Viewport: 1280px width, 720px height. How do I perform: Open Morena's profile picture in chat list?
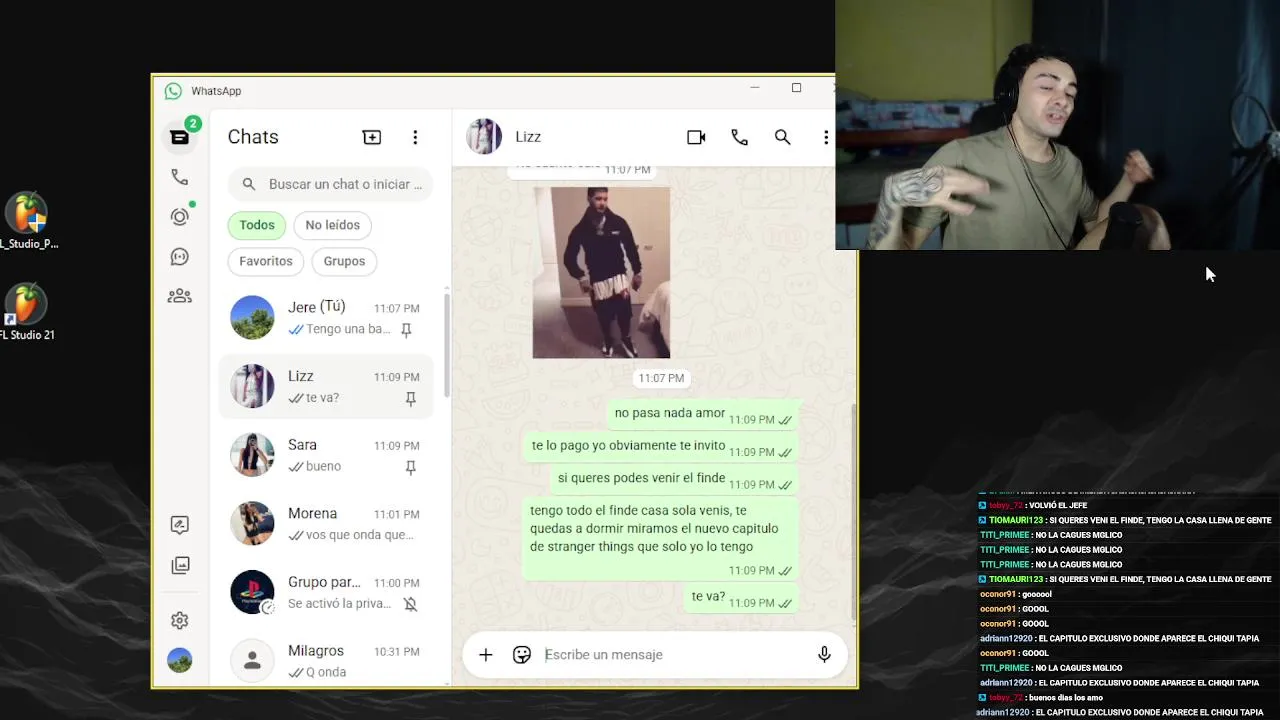pos(252,523)
